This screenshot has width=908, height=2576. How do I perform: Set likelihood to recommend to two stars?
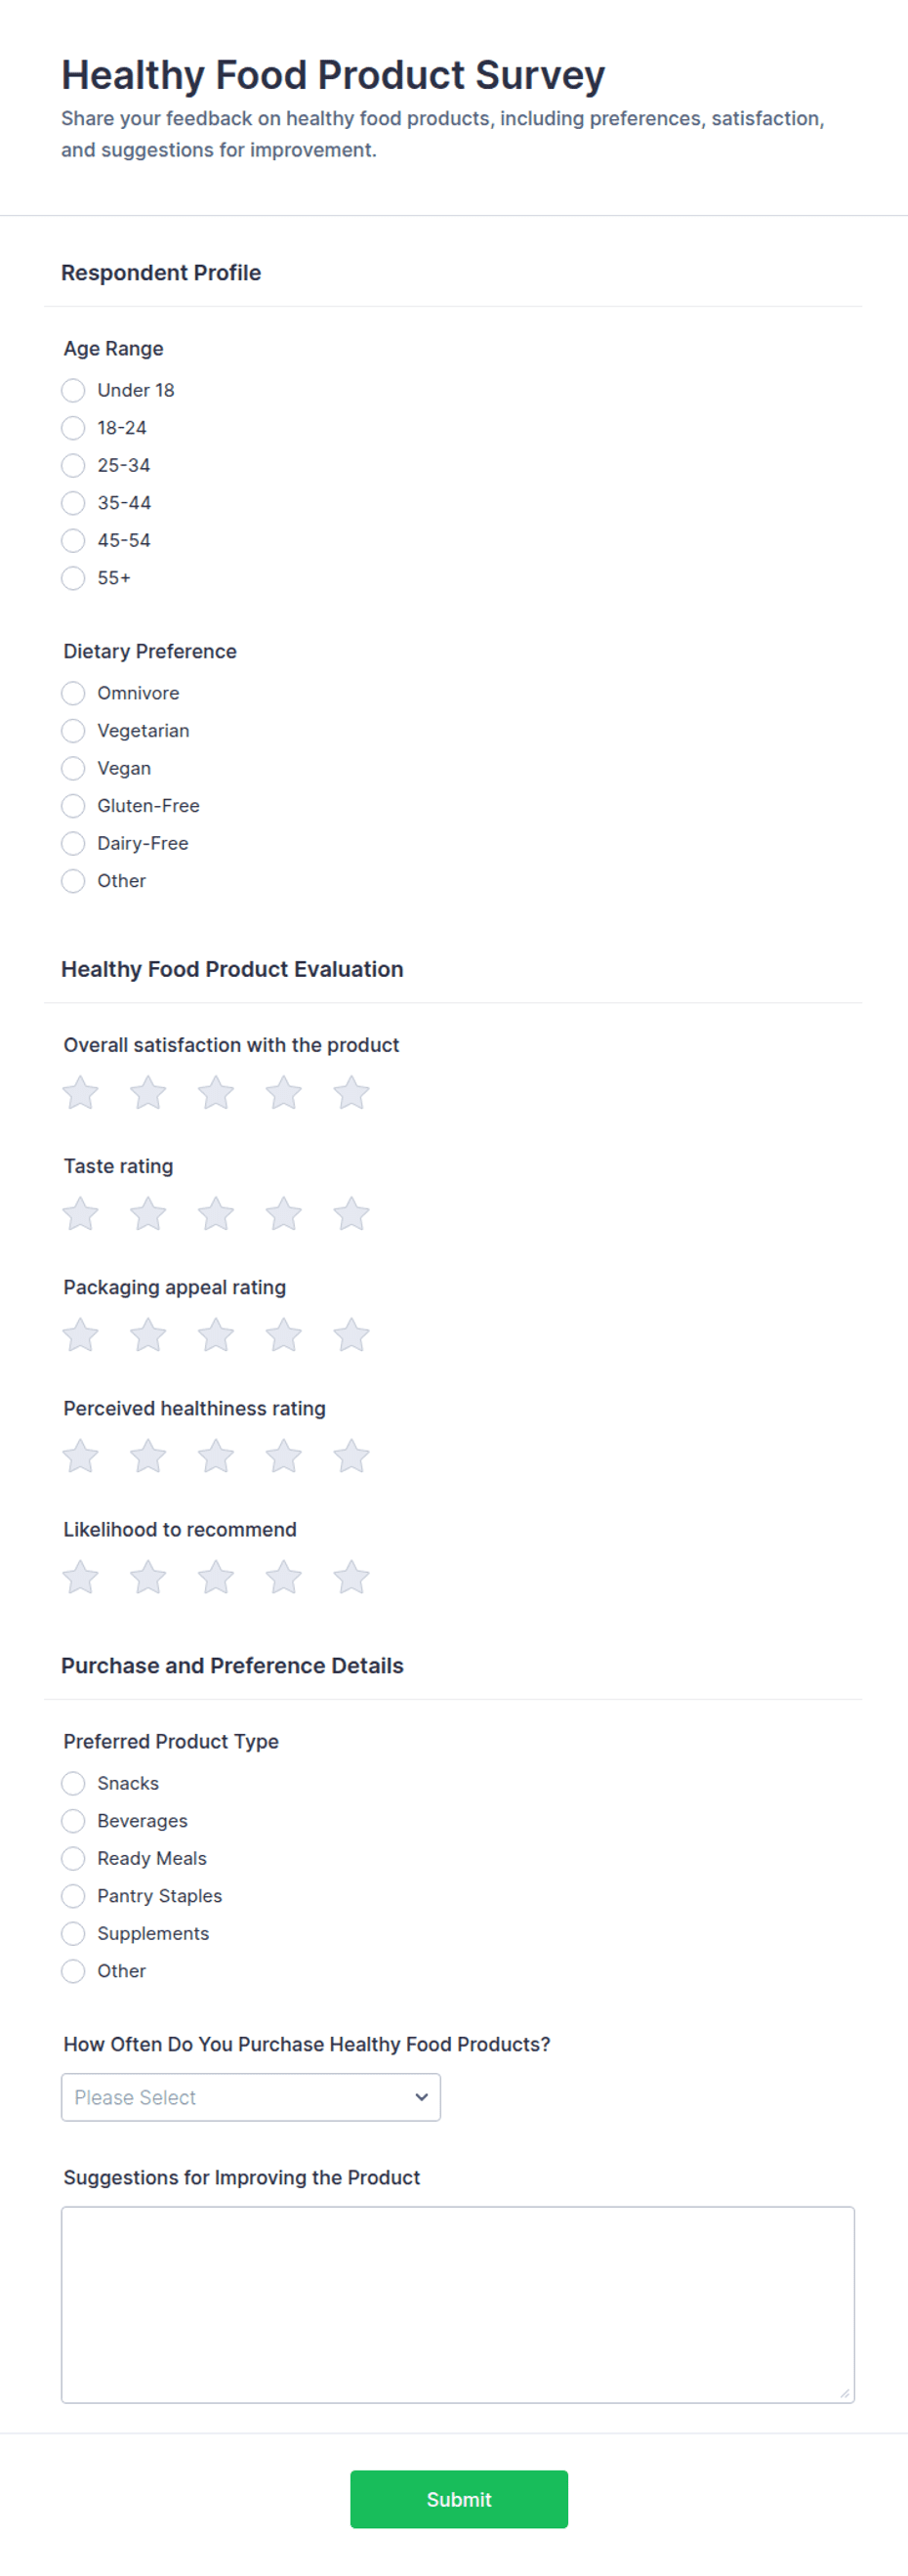pos(148,1576)
